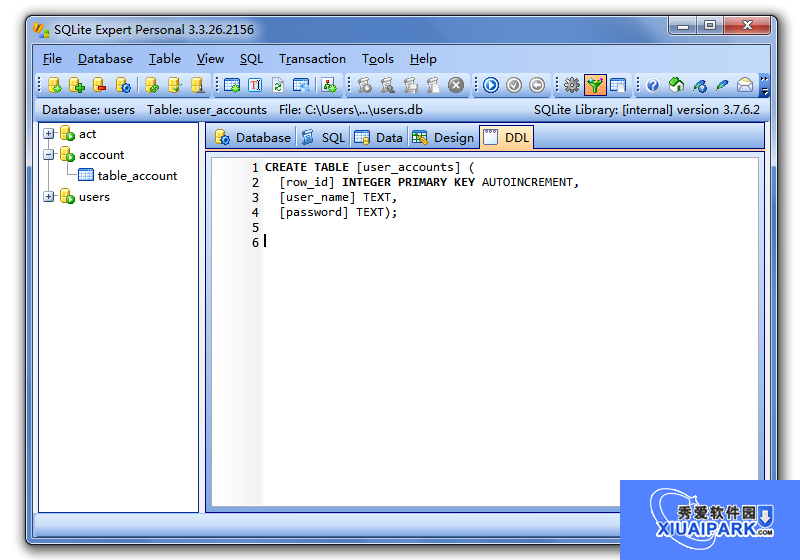
Task: Click the Add Database icon with green plus
Action: (x=77, y=85)
